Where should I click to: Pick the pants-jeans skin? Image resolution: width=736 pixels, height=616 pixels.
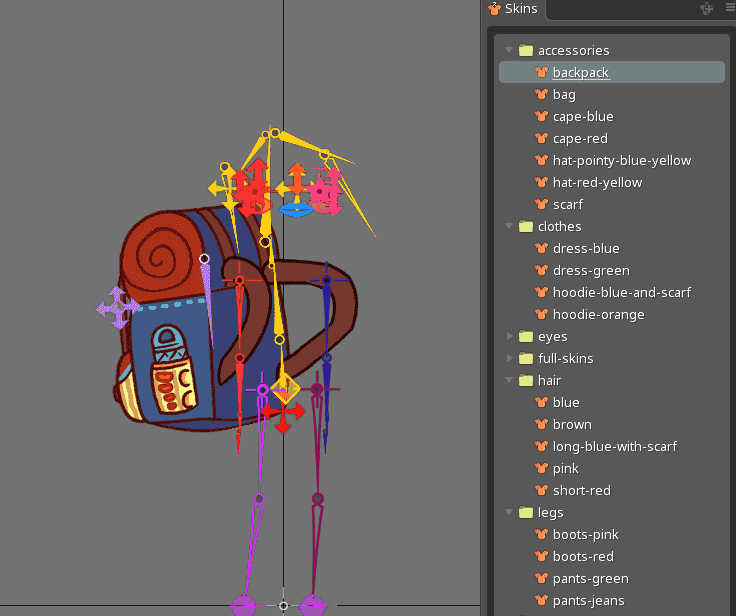[588, 601]
